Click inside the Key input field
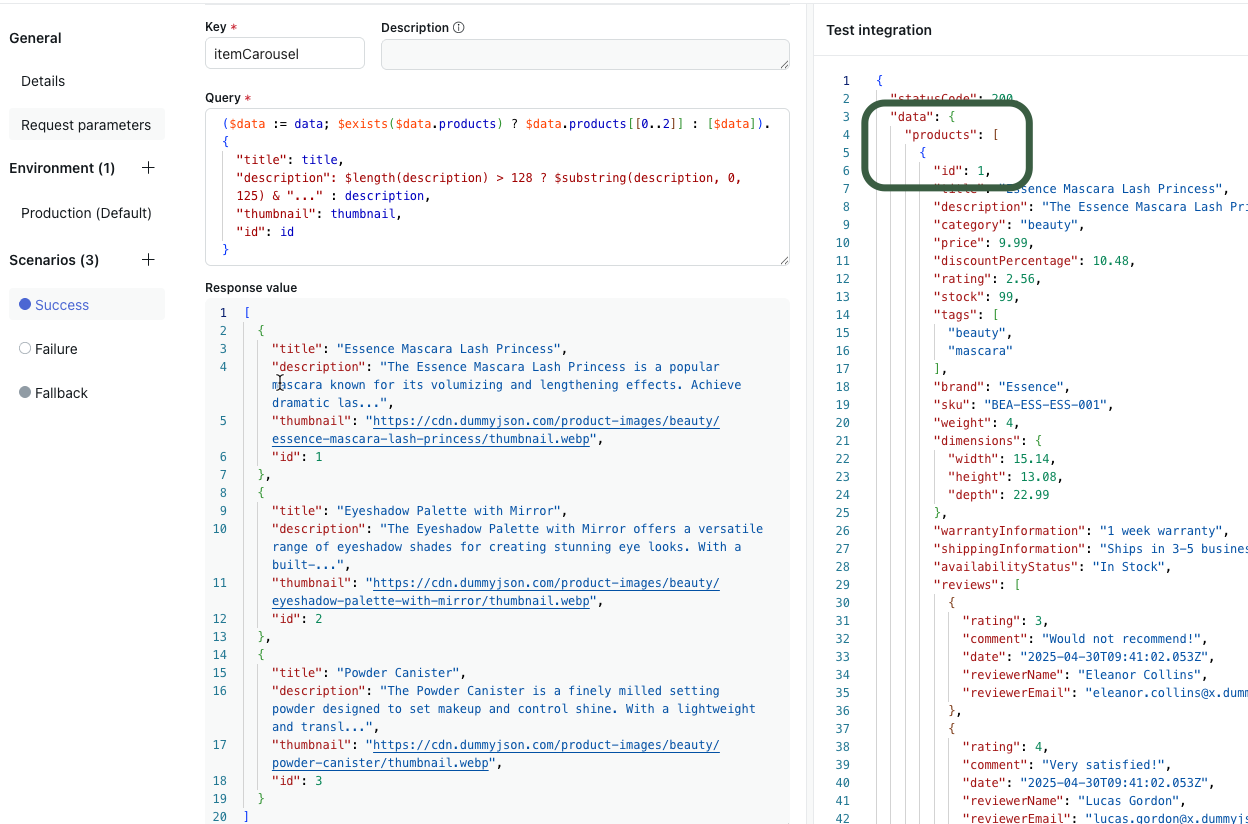This screenshot has width=1248, height=824. click(284, 54)
